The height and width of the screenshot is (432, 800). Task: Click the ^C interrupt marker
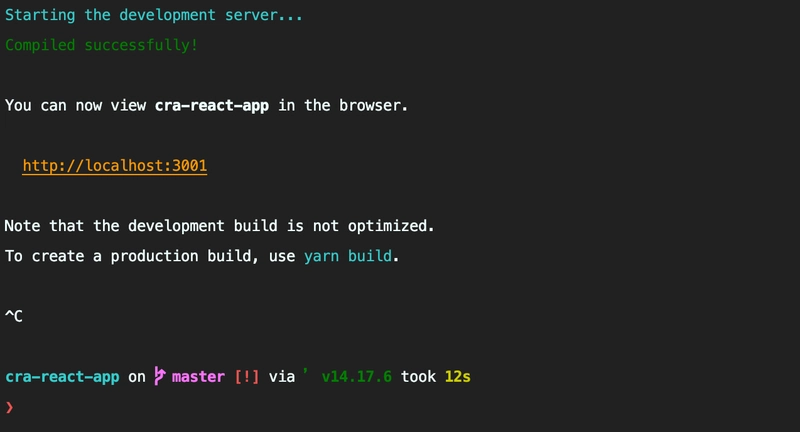pos(14,316)
